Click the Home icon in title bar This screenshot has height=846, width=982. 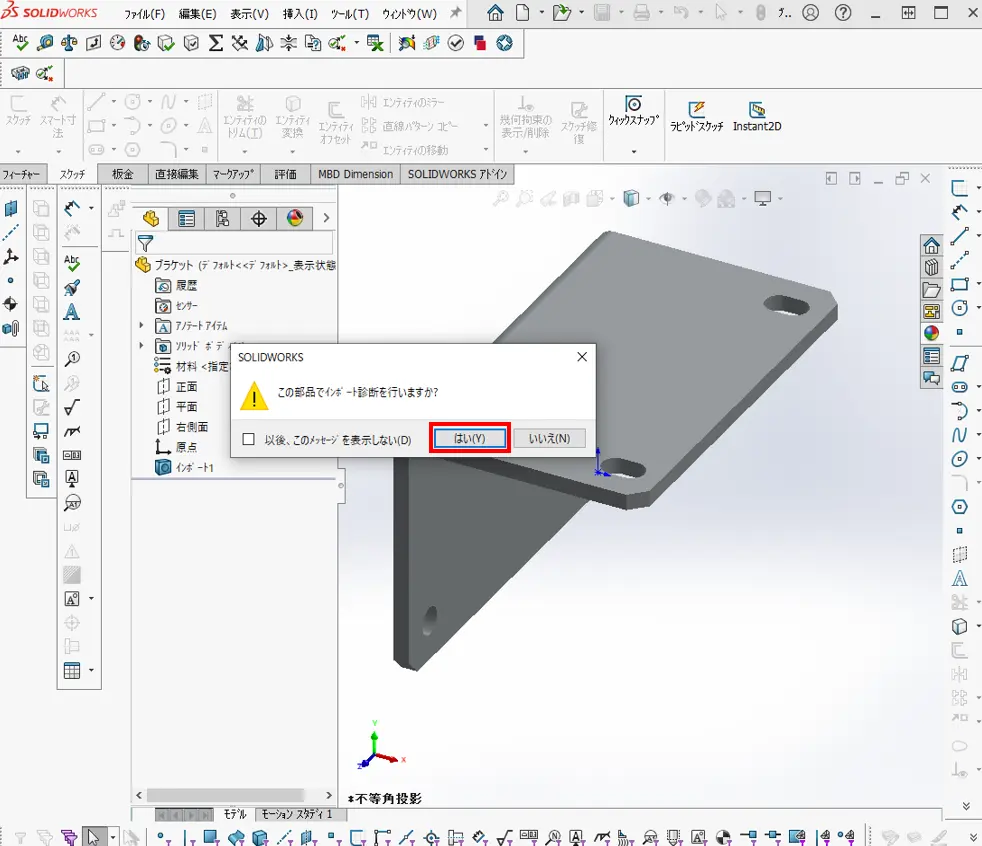tap(495, 13)
